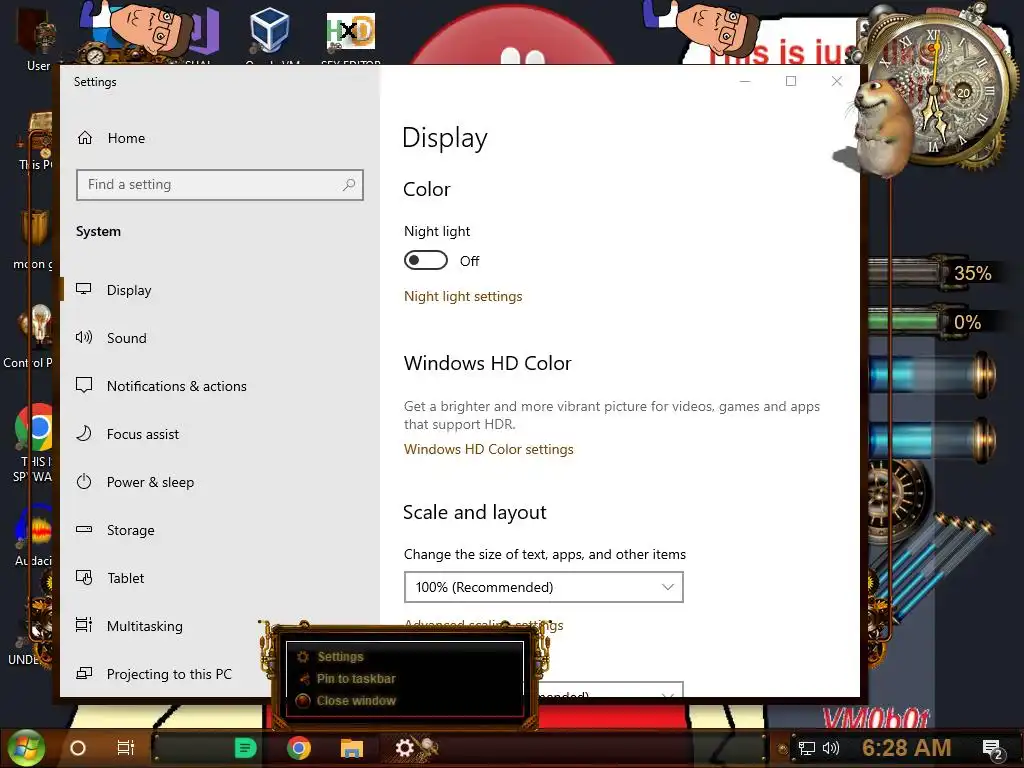Expand the 100% (Recommended) scale dropdown
The height and width of the screenshot is (768, 1024).
click(x=543, y=587)
